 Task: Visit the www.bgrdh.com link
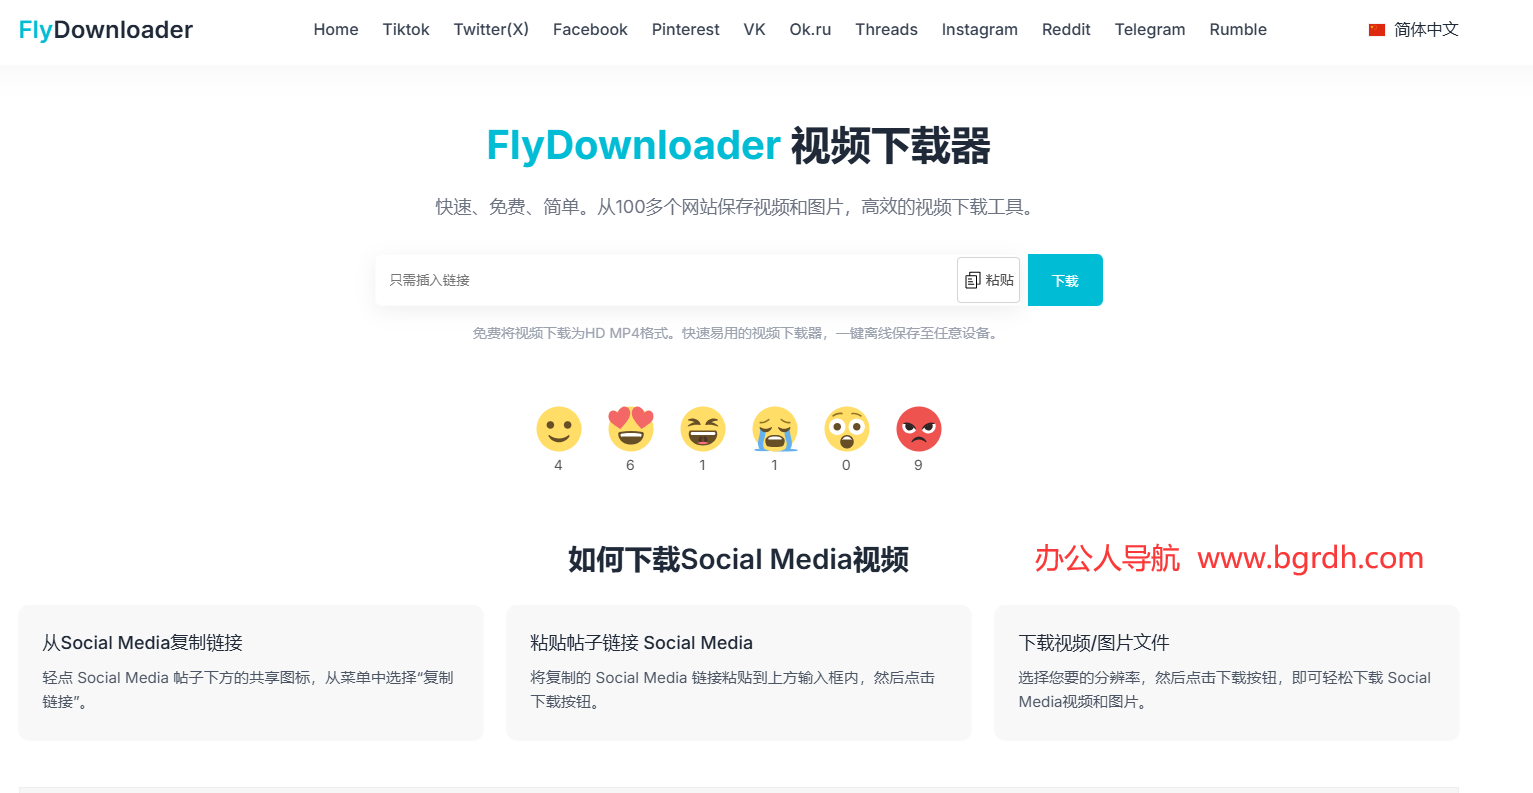[x=1310, y=558]
